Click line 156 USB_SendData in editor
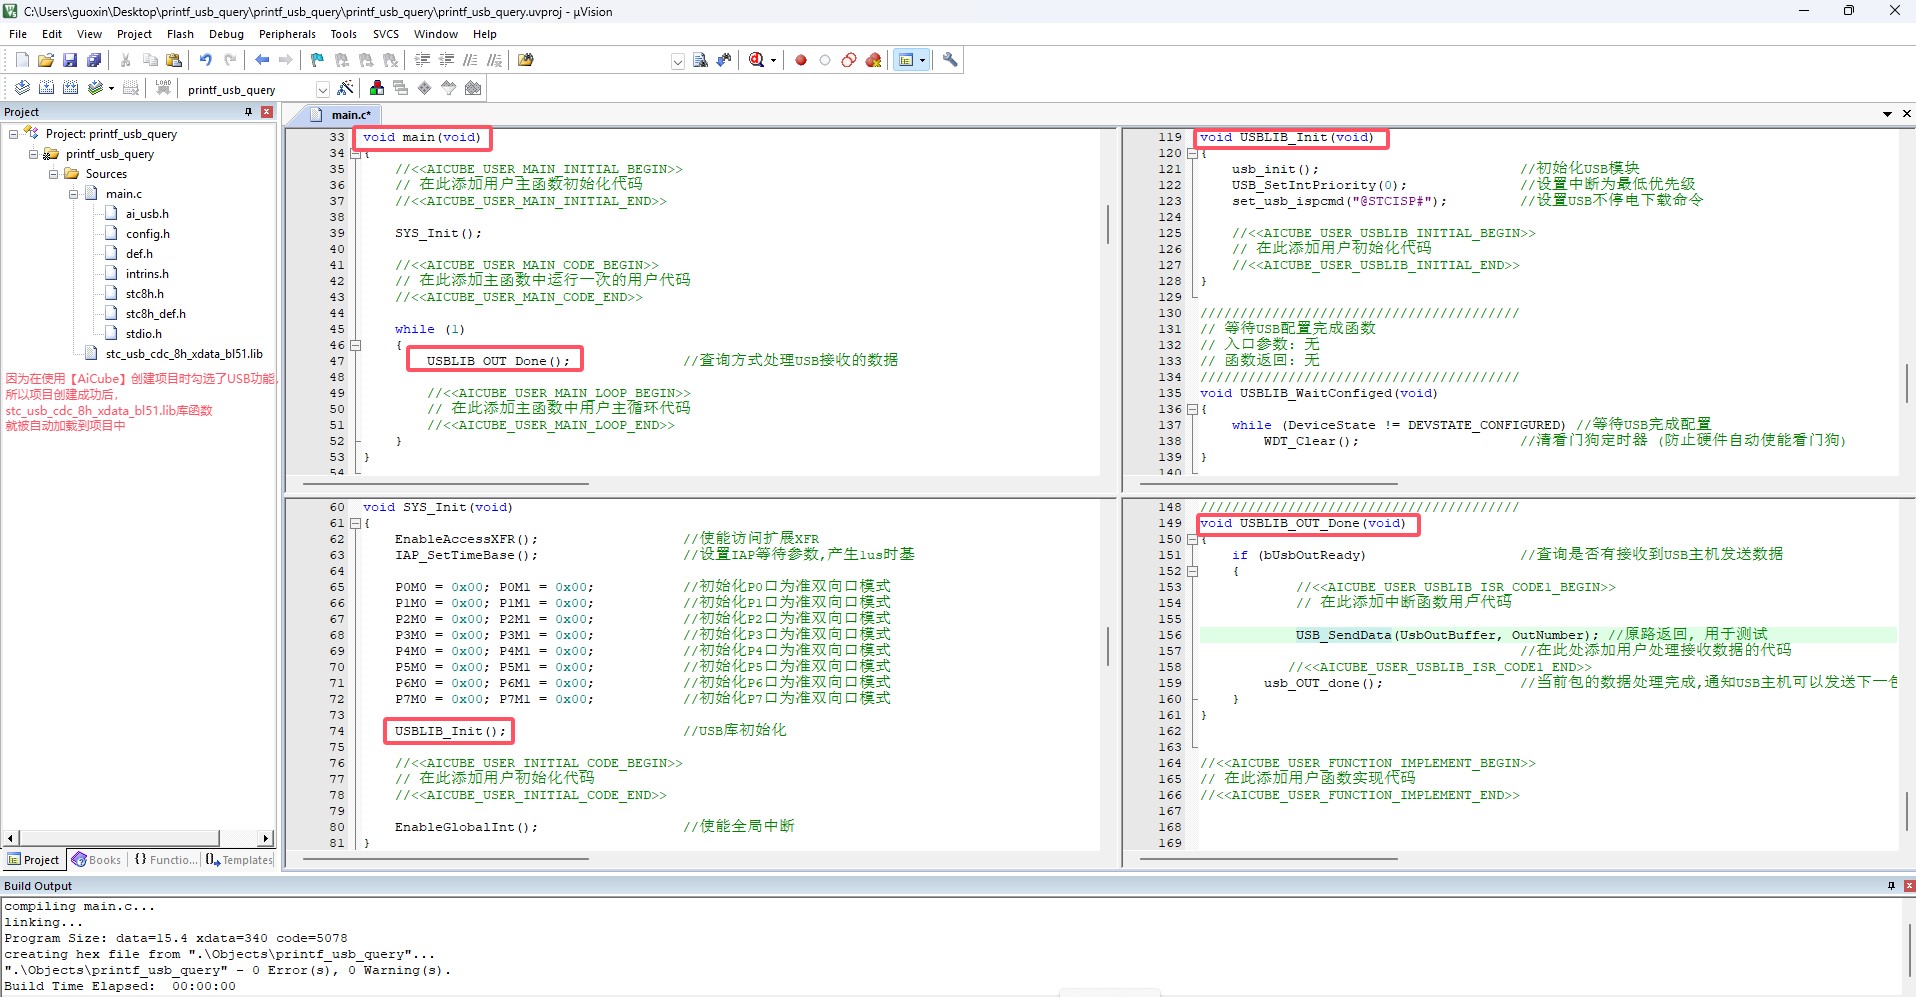The width and height of the screenshot is (1916, 997). pos(1343,635)
